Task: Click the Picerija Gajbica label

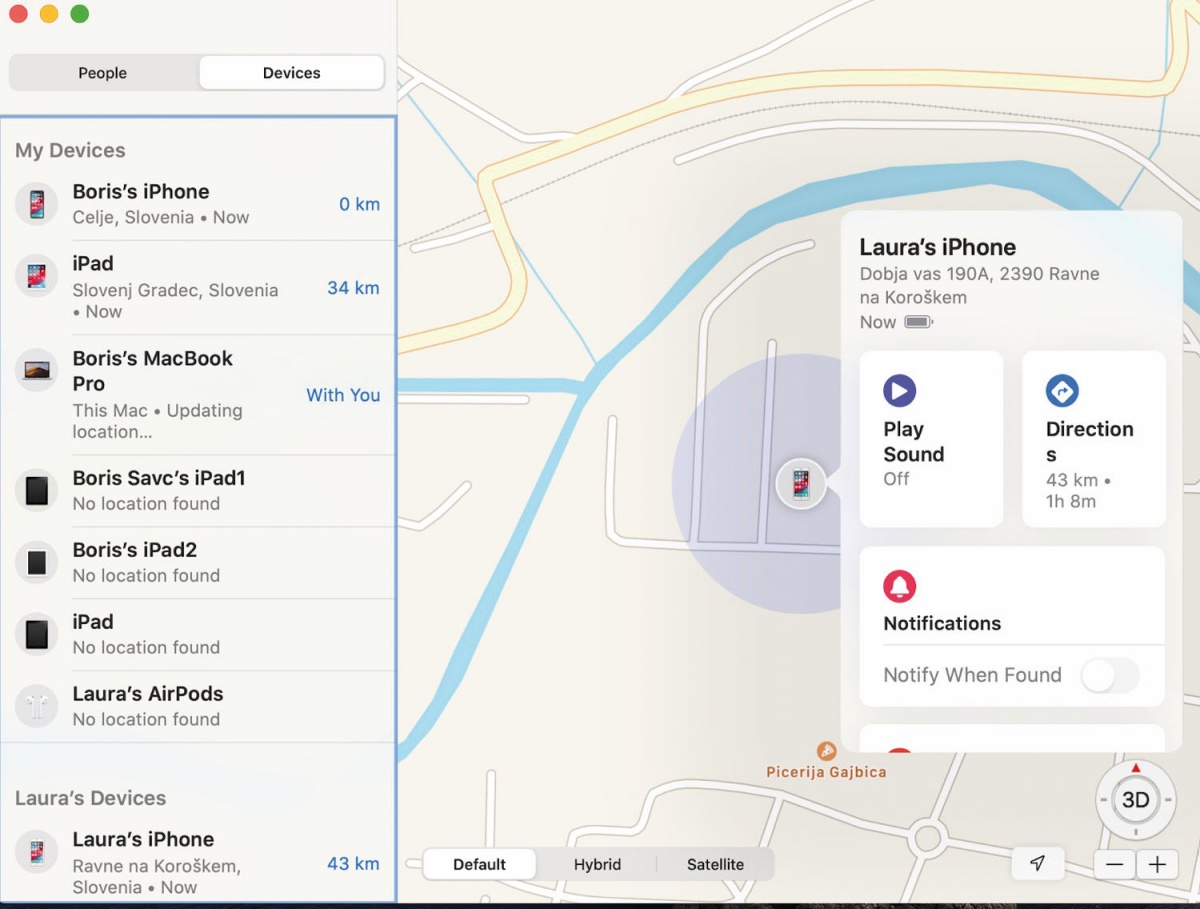Action: (x=826, y=772)
